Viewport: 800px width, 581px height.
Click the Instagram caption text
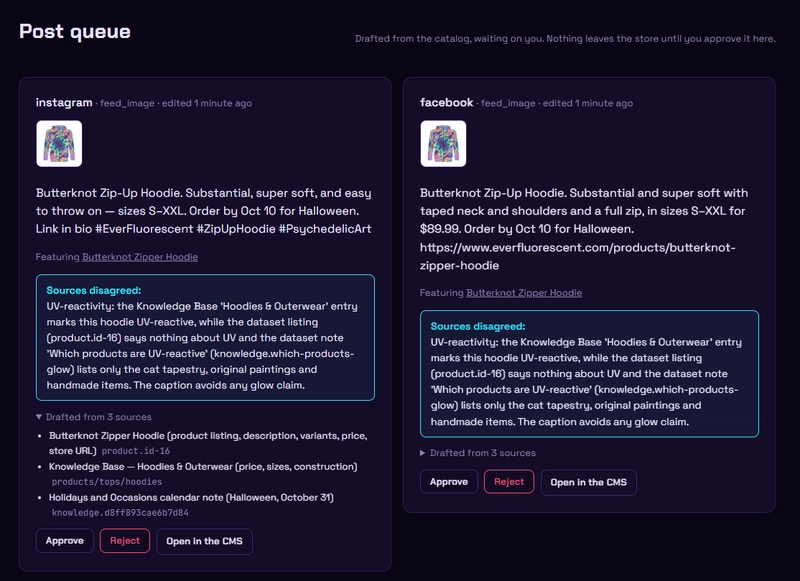tap(204, 211)
